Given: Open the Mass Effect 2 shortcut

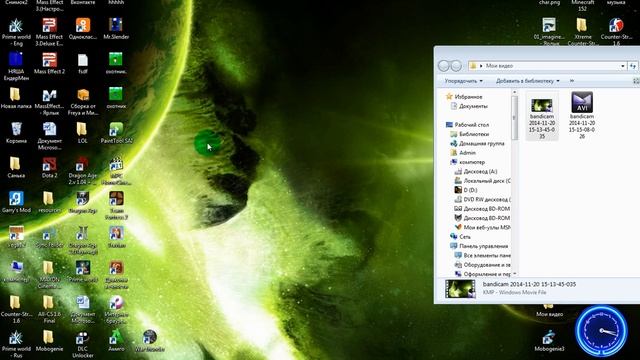Looking at the screenshot, I should click(49, 63).
